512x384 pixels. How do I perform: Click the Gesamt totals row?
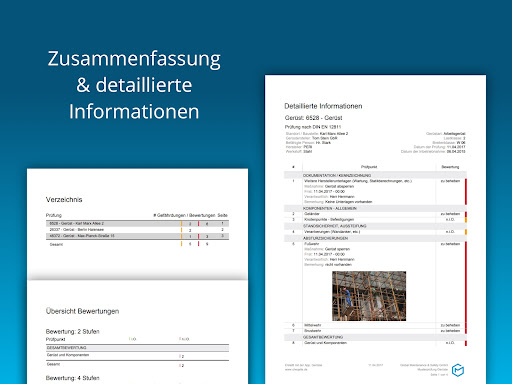137,244
